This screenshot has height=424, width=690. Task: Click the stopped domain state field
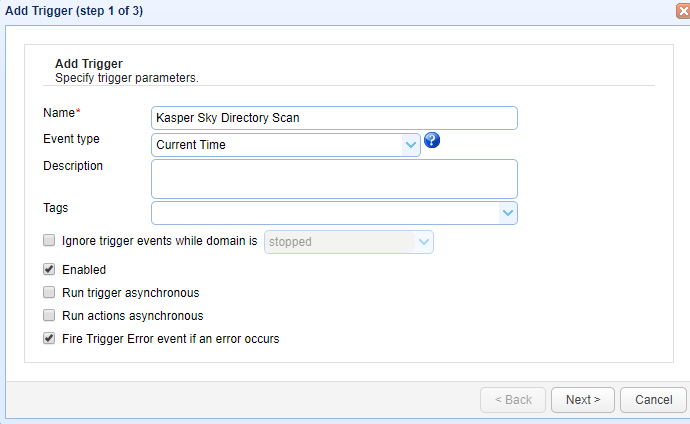pyautogui.click(x=339, y=241)
